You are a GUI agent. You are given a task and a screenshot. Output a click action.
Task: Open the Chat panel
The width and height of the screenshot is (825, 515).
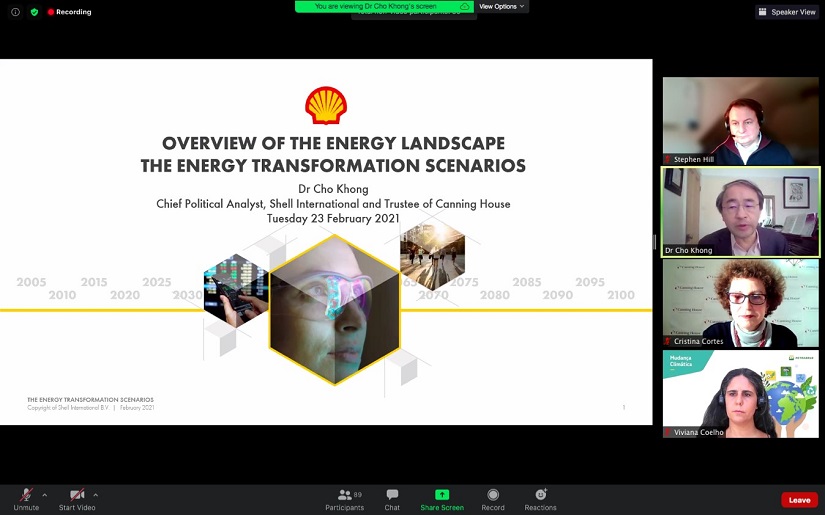coord(392,500)
